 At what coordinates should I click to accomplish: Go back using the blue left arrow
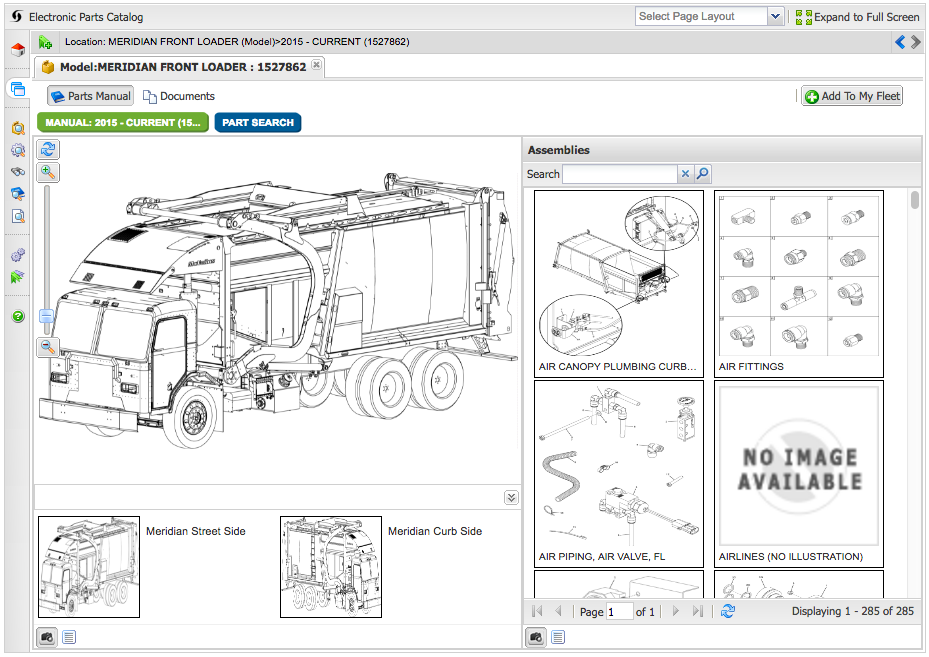click(900, 42)
